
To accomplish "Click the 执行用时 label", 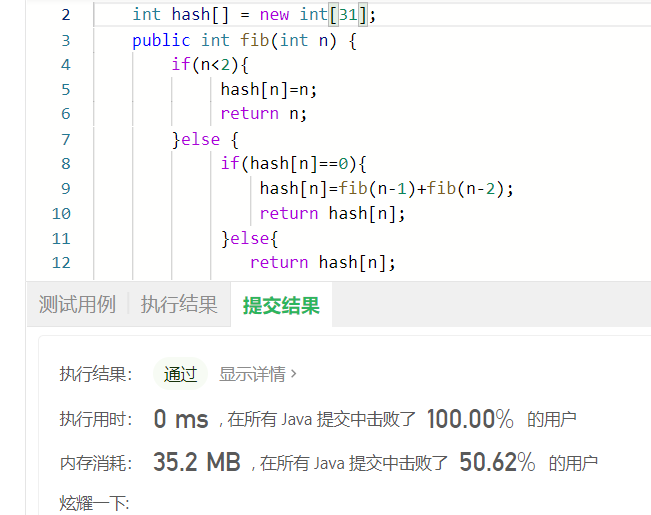I will [x=96, y=419].
